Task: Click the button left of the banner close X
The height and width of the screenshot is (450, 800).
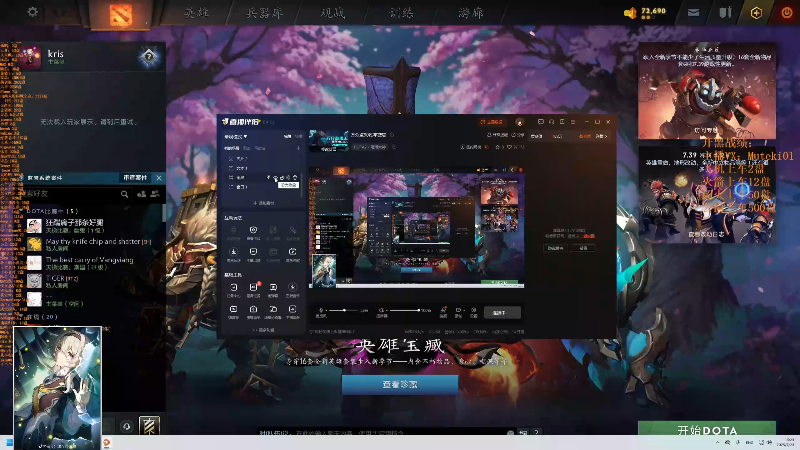Action: click(x=135, y=178)
